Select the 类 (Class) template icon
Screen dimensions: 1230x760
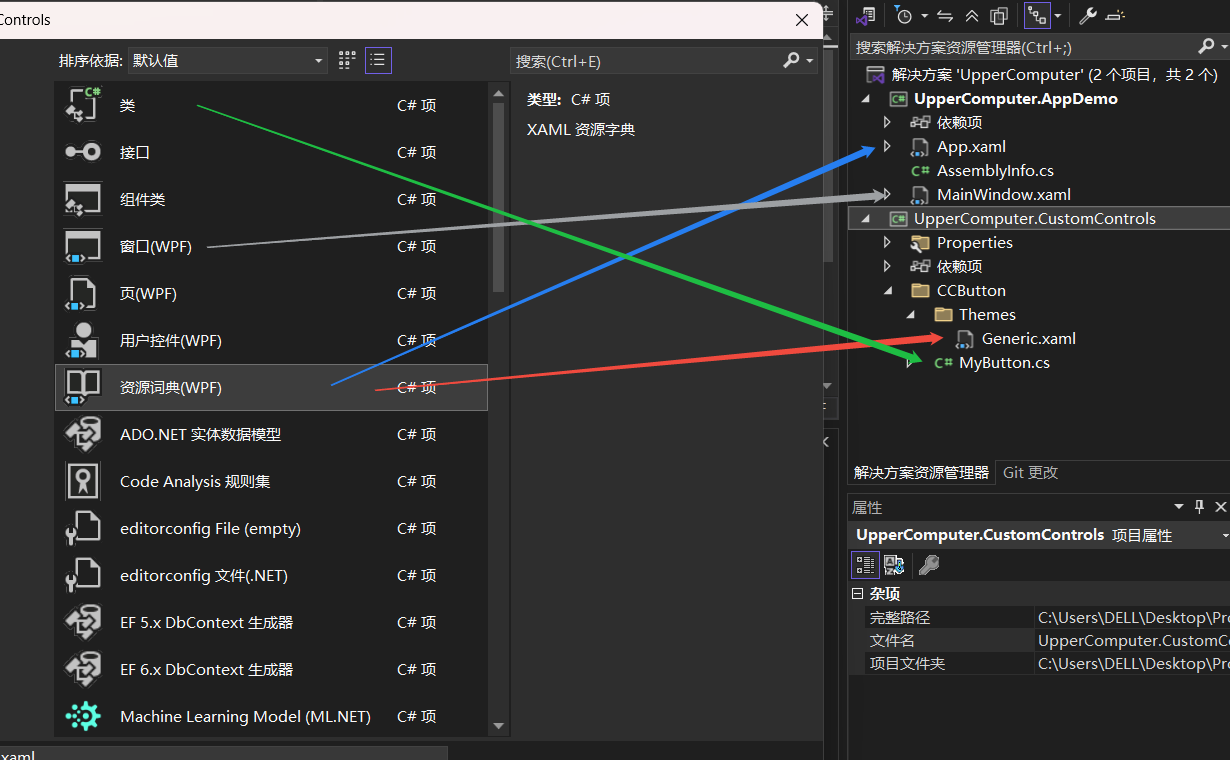[82, 105]
